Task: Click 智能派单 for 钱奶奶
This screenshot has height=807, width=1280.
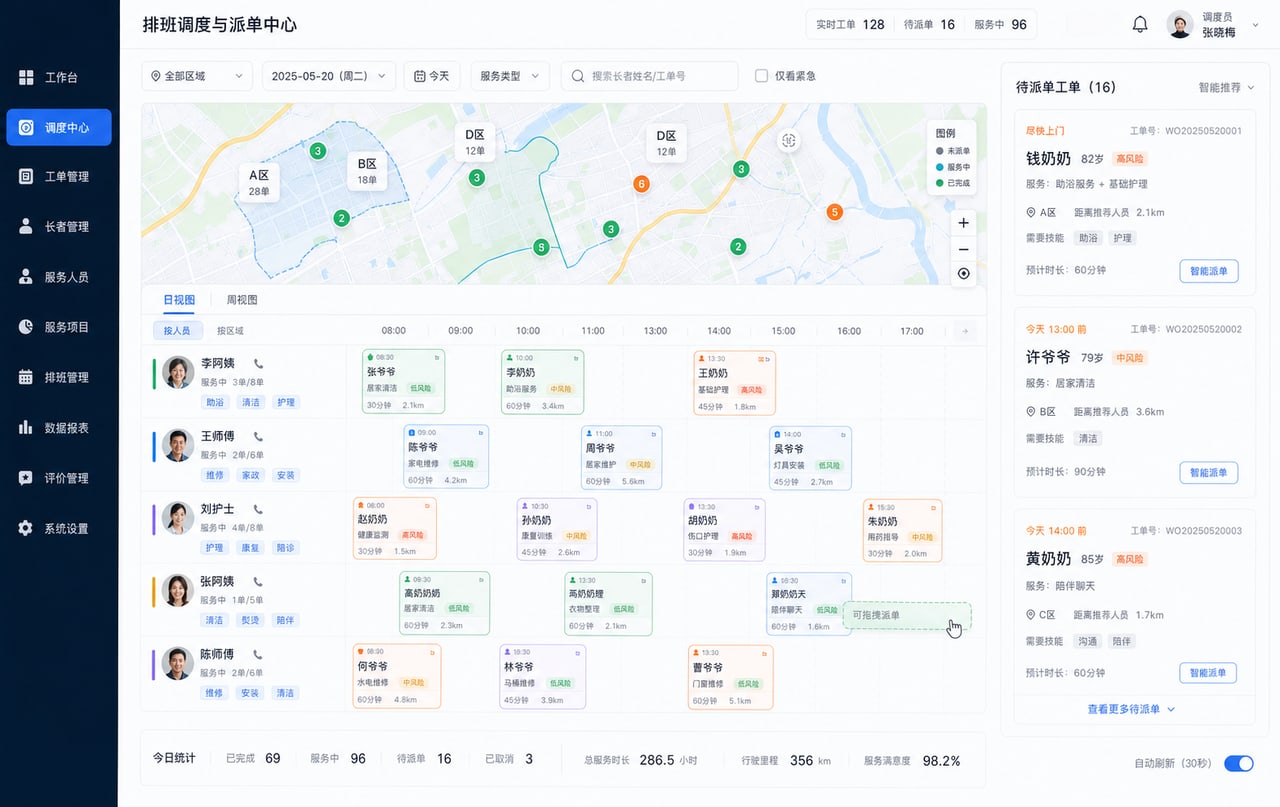Action: [x=1209, y=271]
